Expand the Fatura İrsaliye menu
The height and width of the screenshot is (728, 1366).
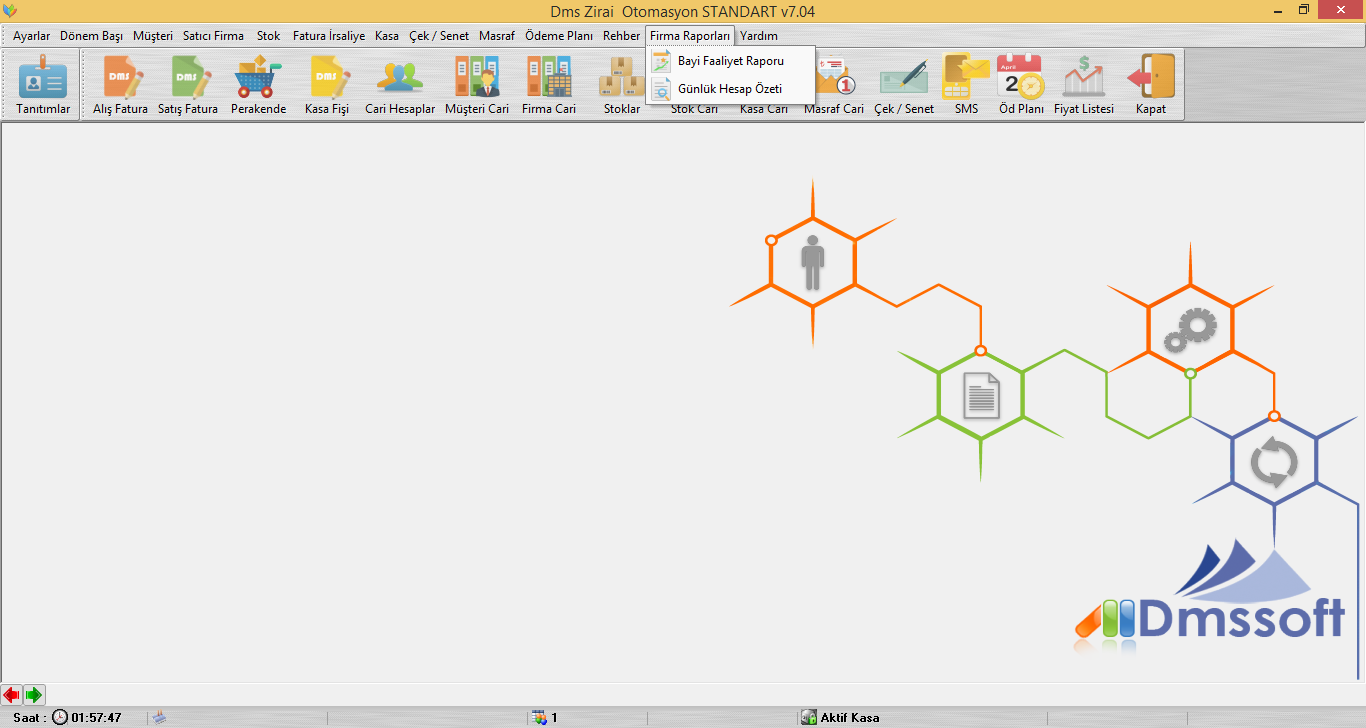(x=328, y=36)
